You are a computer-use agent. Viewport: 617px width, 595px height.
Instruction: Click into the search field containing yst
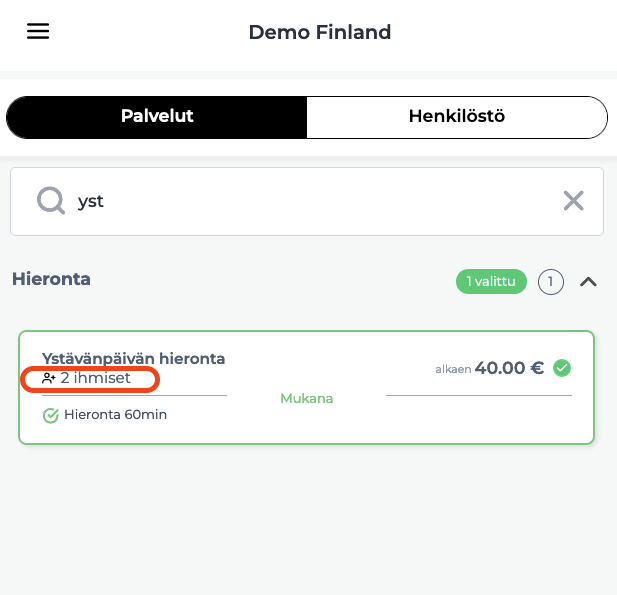(x=307, y=201)
